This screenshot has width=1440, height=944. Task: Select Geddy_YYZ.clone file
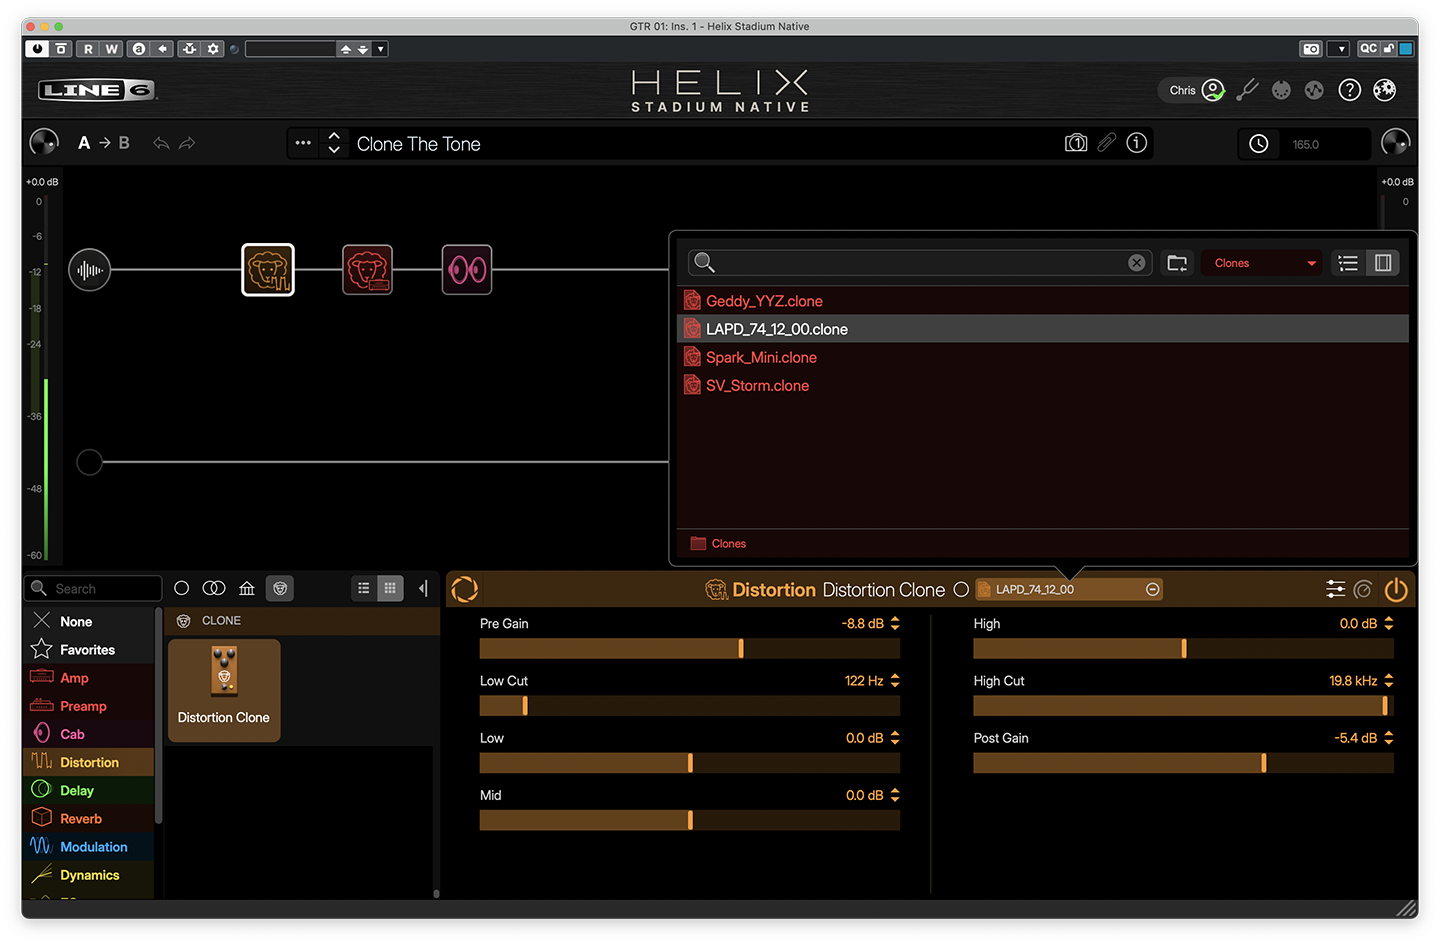click(x=1043, y=301)
